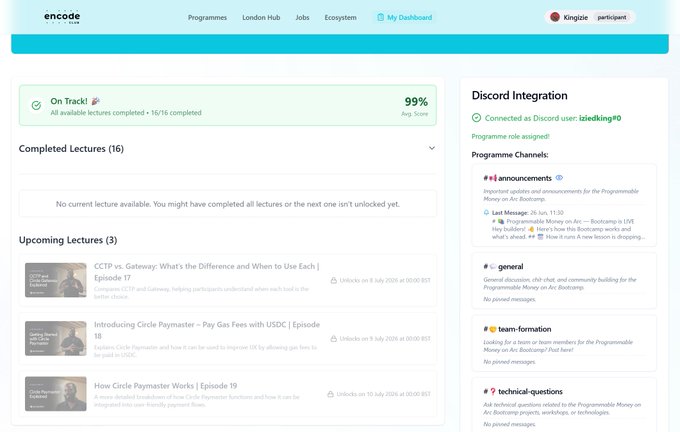This screenshot has width=680, height=432.
Task: Click the Kingizie profile avatar
Action: 555,17
